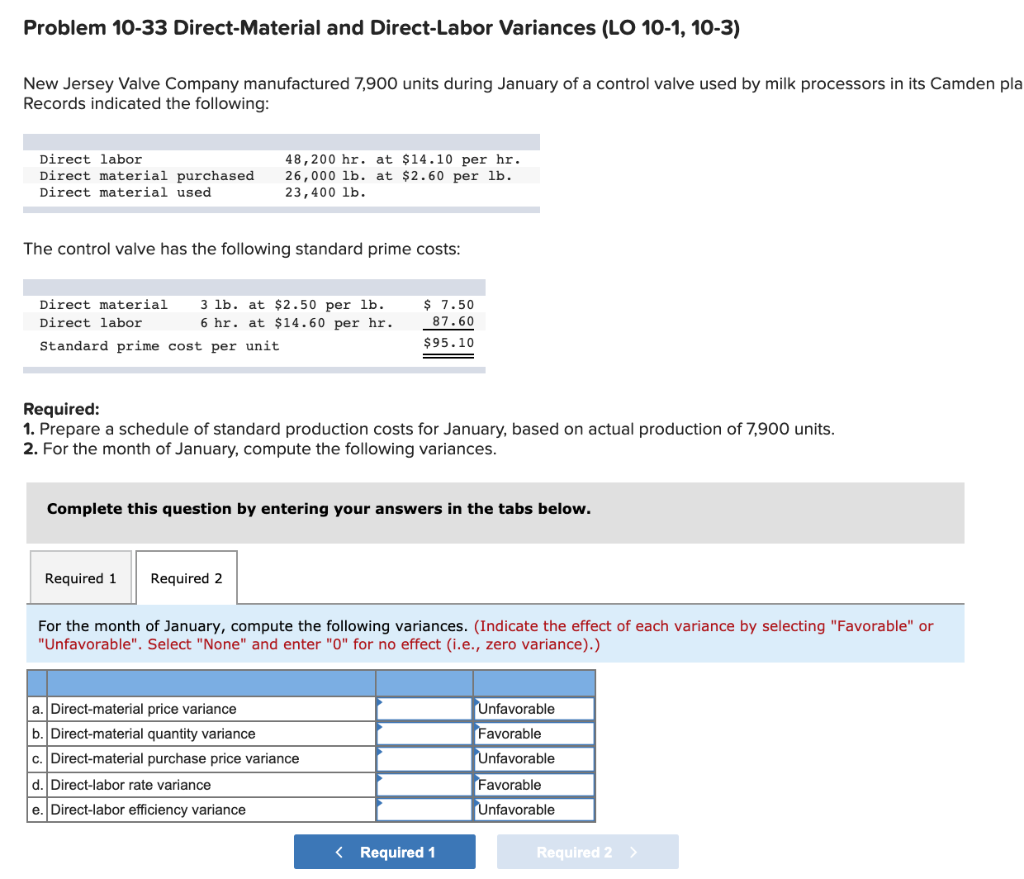Click the Problem 10-33 heading

pyautogui.click(x=381, y=27)
